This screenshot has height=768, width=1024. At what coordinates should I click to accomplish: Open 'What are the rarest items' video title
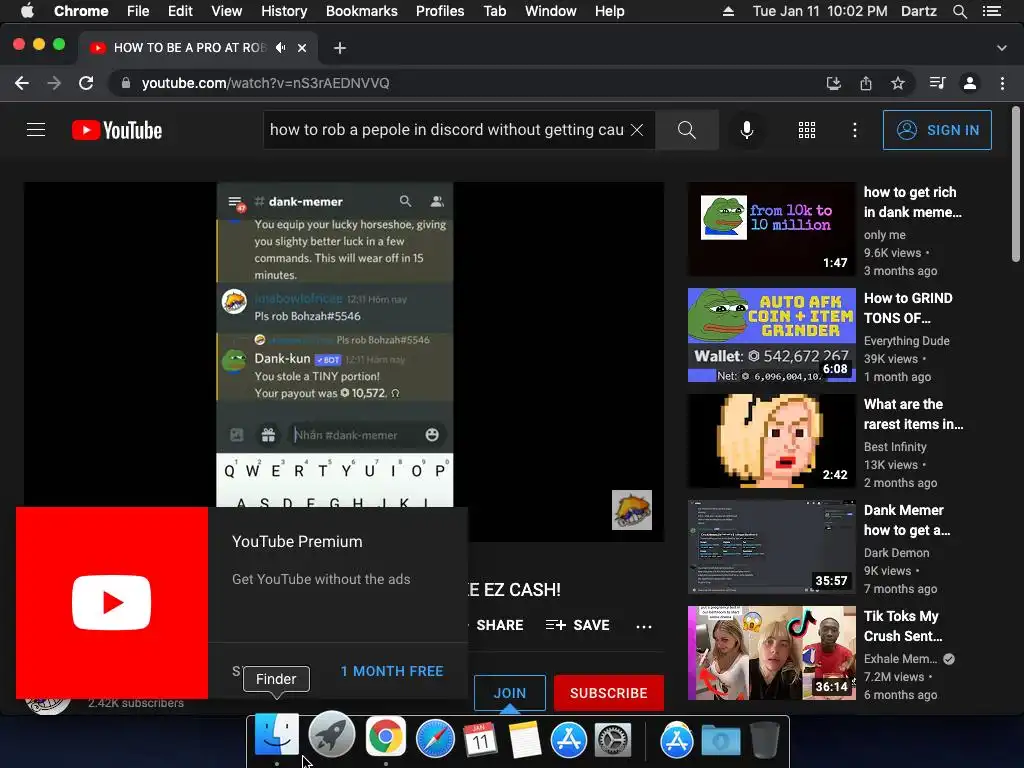[x=913, y=414]
